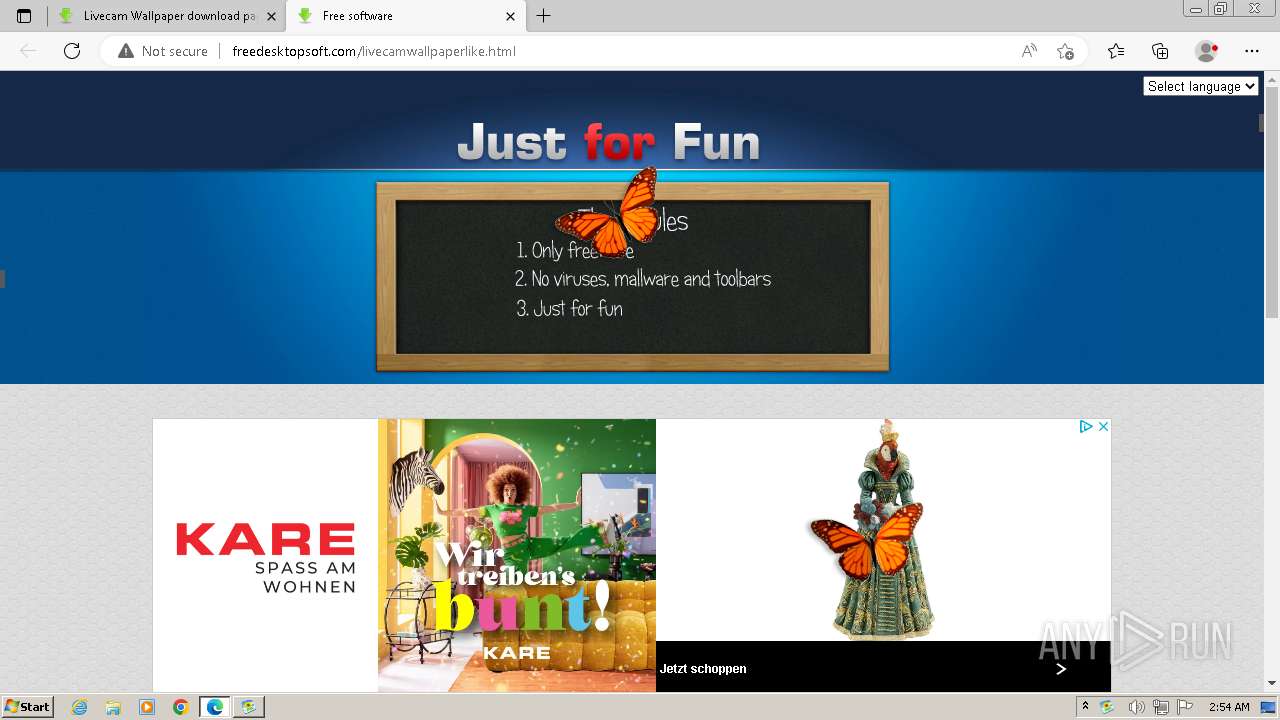Open the tab actions menu icon
Image resolution: width=1280 pixels, height=720 pixels.
pos(24,16)
